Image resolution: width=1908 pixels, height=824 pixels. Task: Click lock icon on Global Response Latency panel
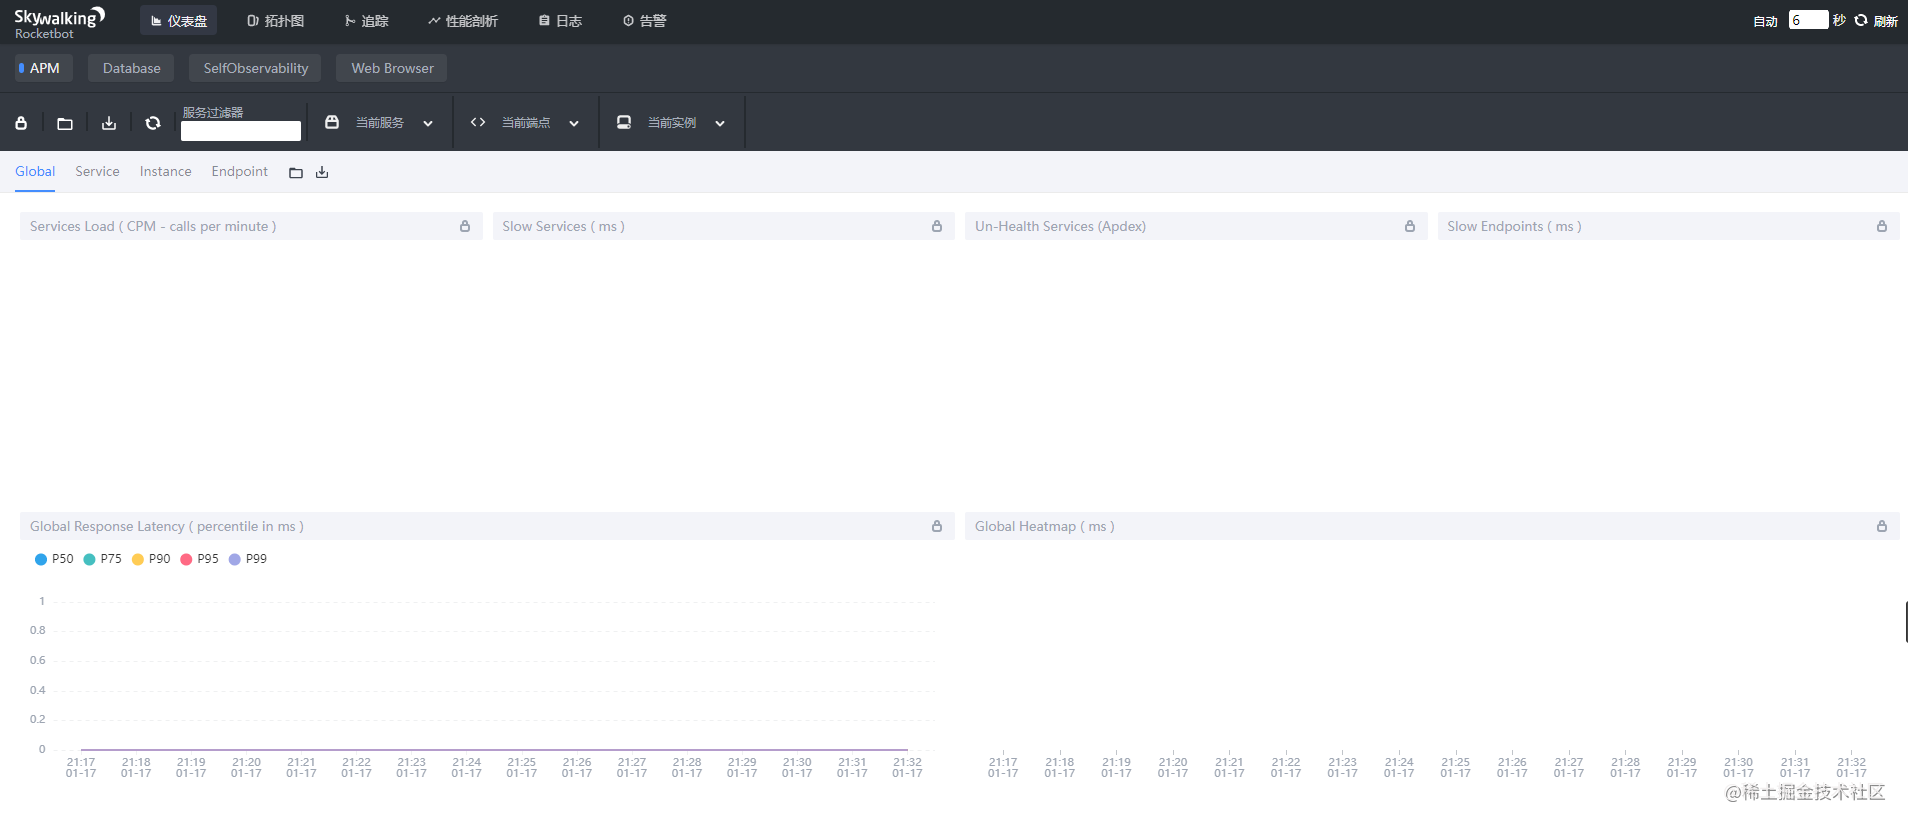tap(937, 526)
